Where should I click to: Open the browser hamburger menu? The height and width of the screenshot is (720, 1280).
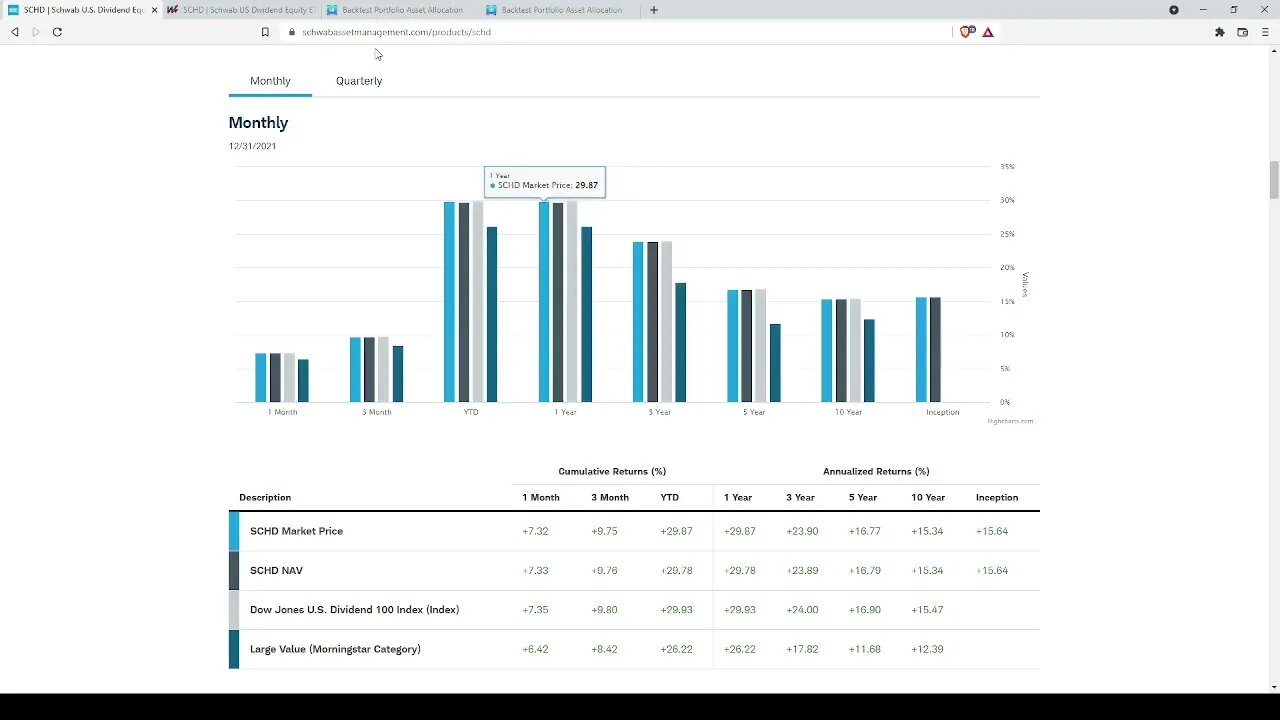click(1265, 32)
